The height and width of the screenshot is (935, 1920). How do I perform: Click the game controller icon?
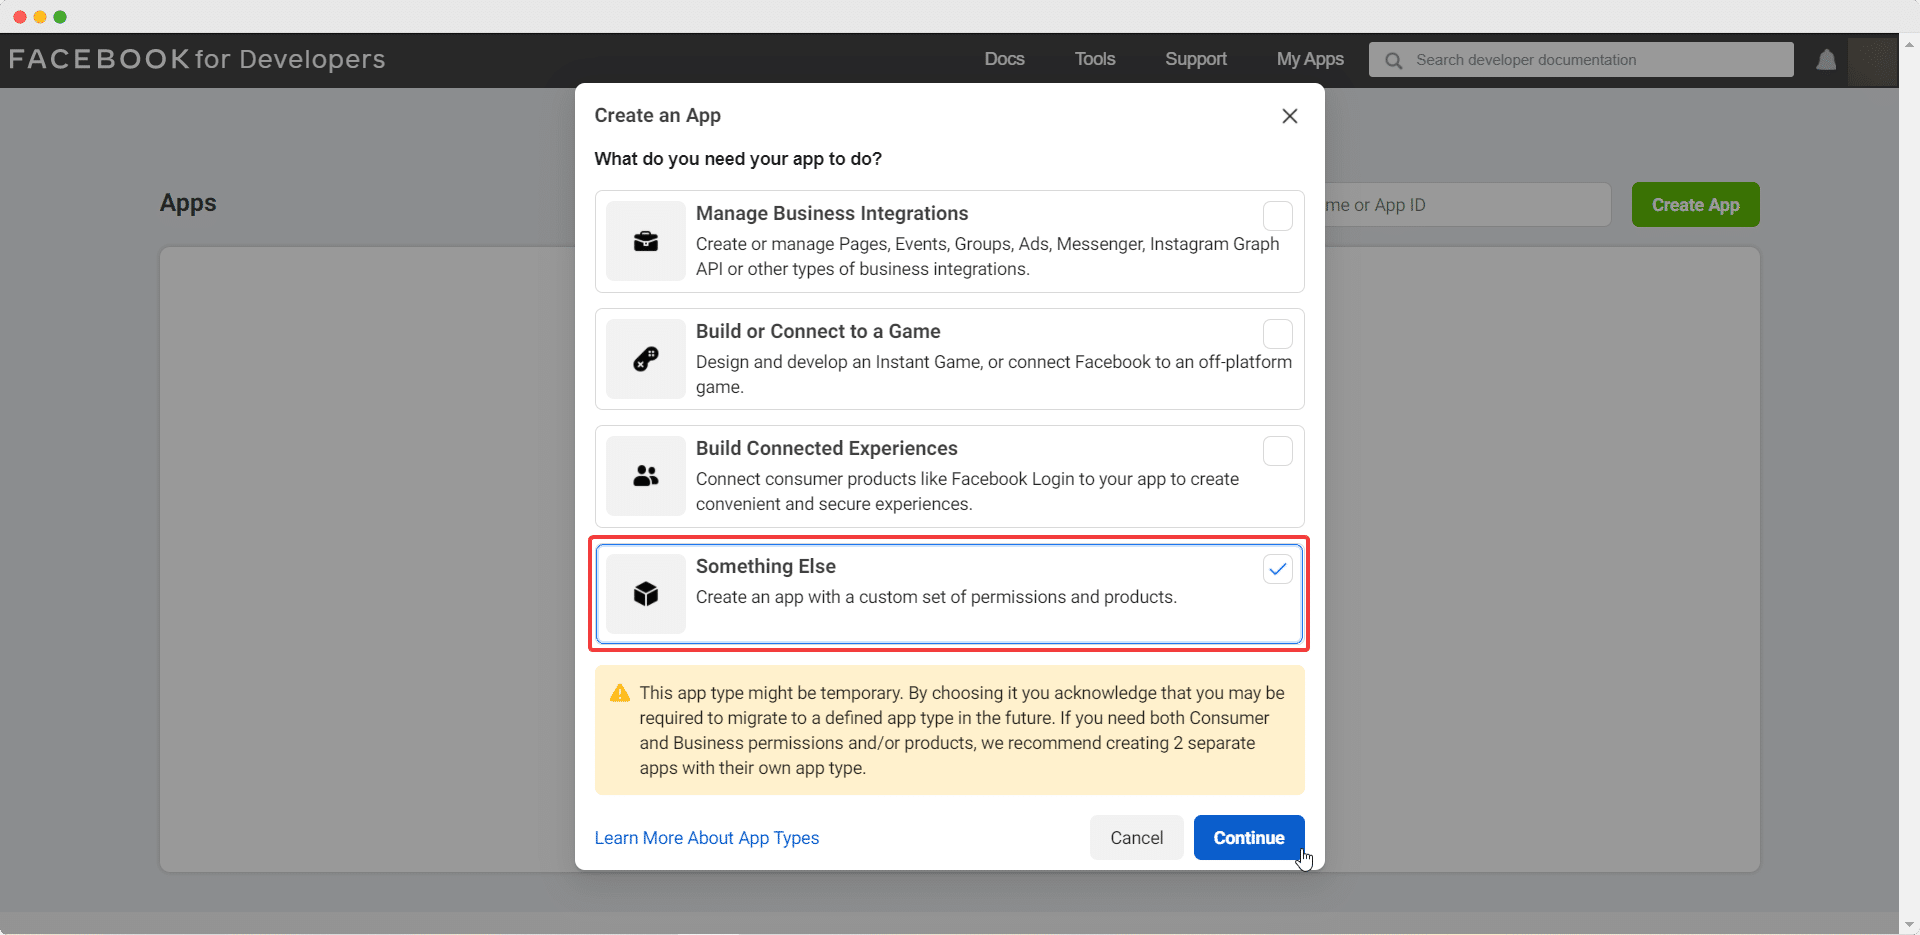[x=646, y=359]
